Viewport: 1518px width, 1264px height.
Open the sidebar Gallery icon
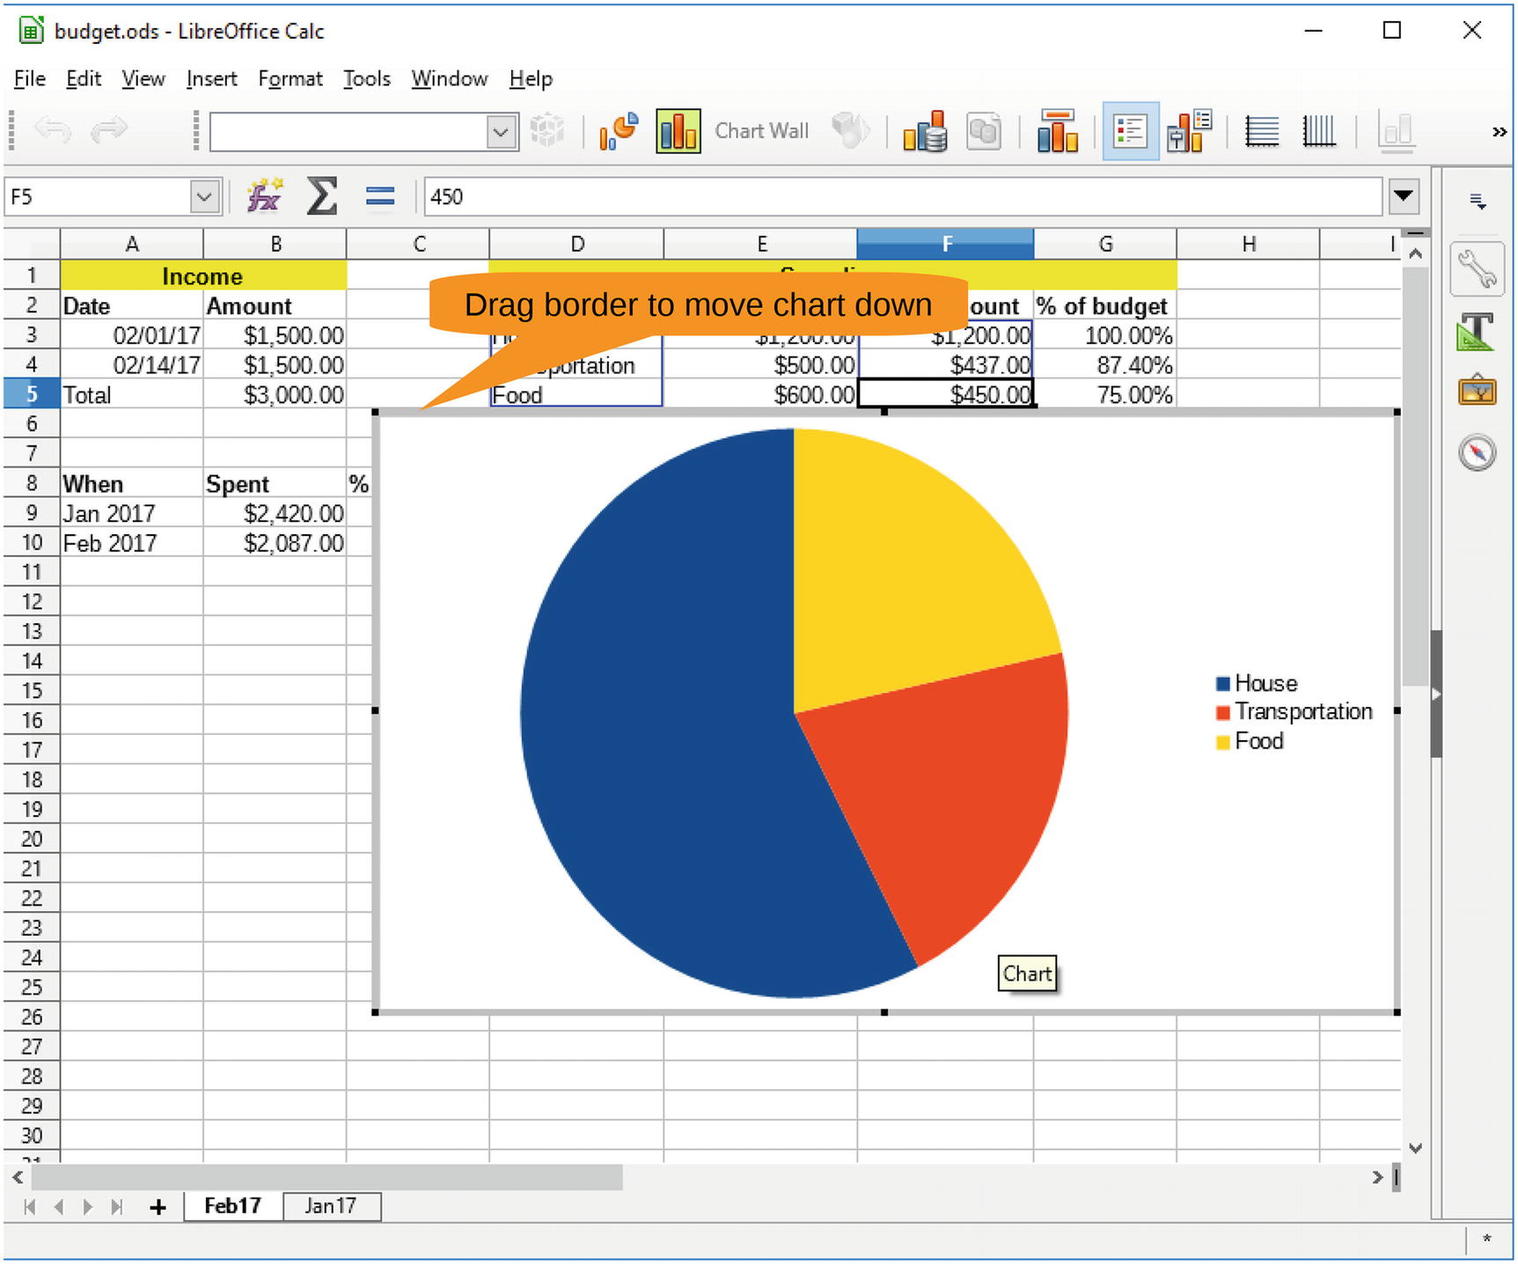(x=1477, y=391)
